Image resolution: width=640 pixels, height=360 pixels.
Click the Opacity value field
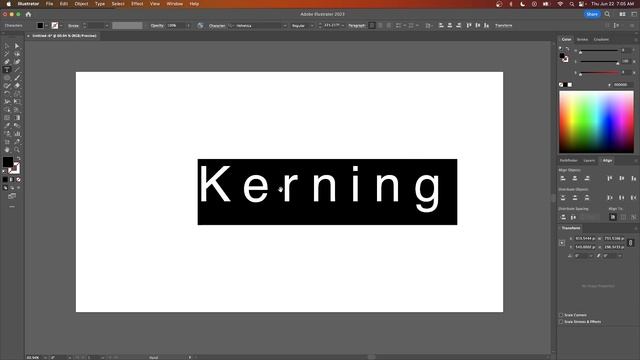[176, 25]
